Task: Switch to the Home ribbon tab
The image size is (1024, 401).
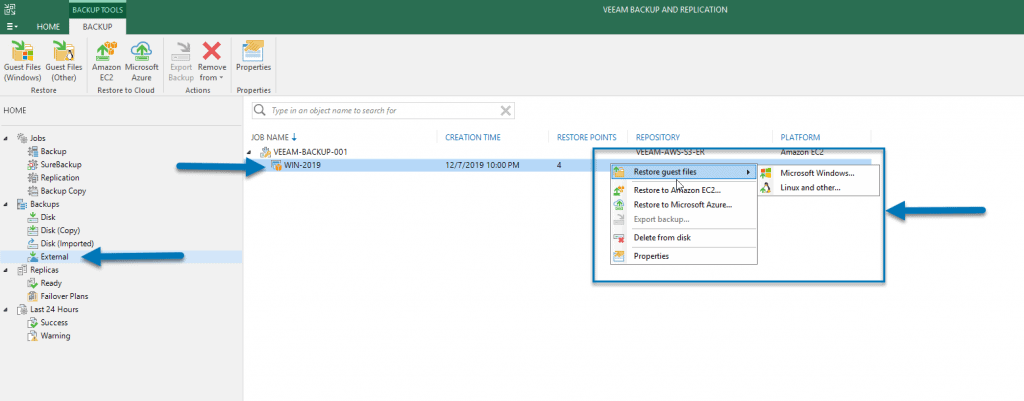Action: 48,26
